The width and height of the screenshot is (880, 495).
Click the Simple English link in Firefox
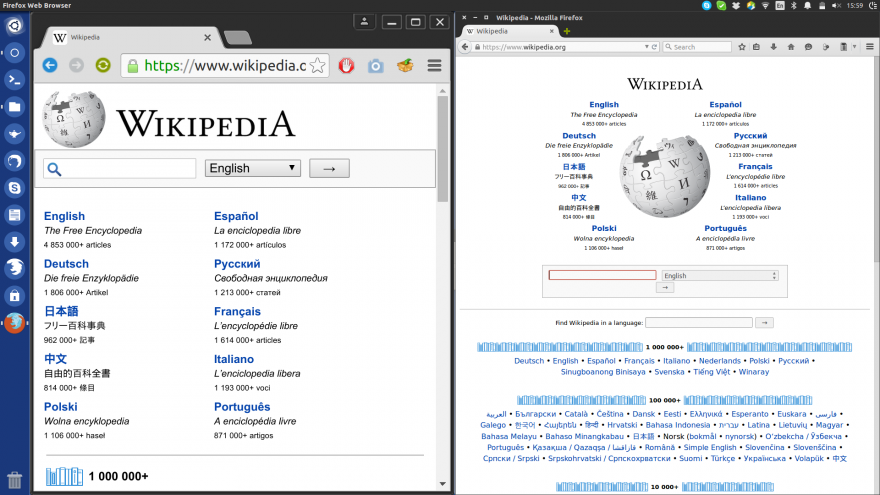709,447
